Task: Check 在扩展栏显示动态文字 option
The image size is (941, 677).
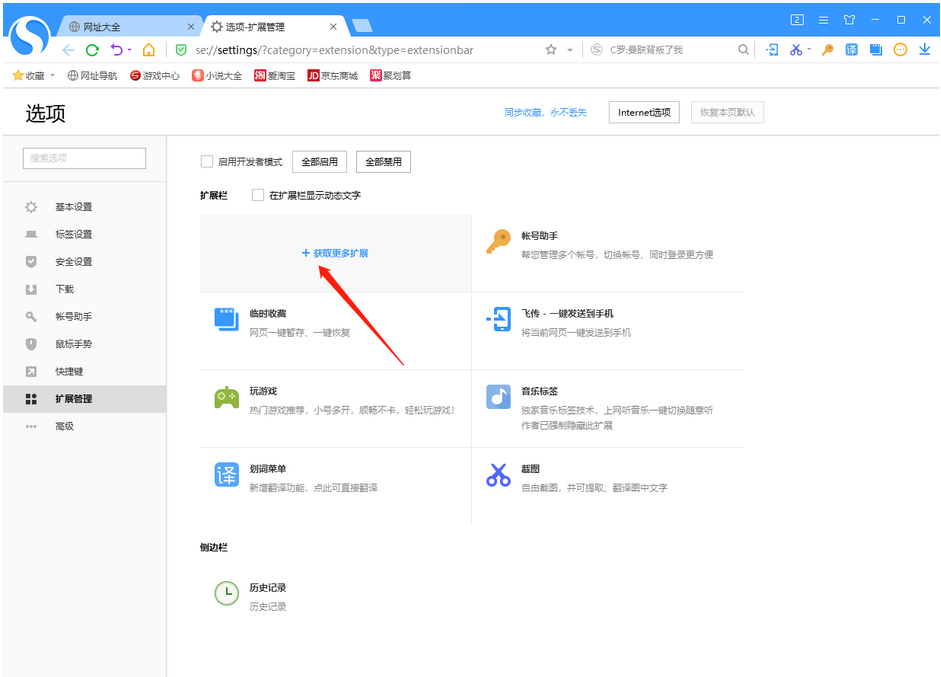Action: tap(258, 196)
